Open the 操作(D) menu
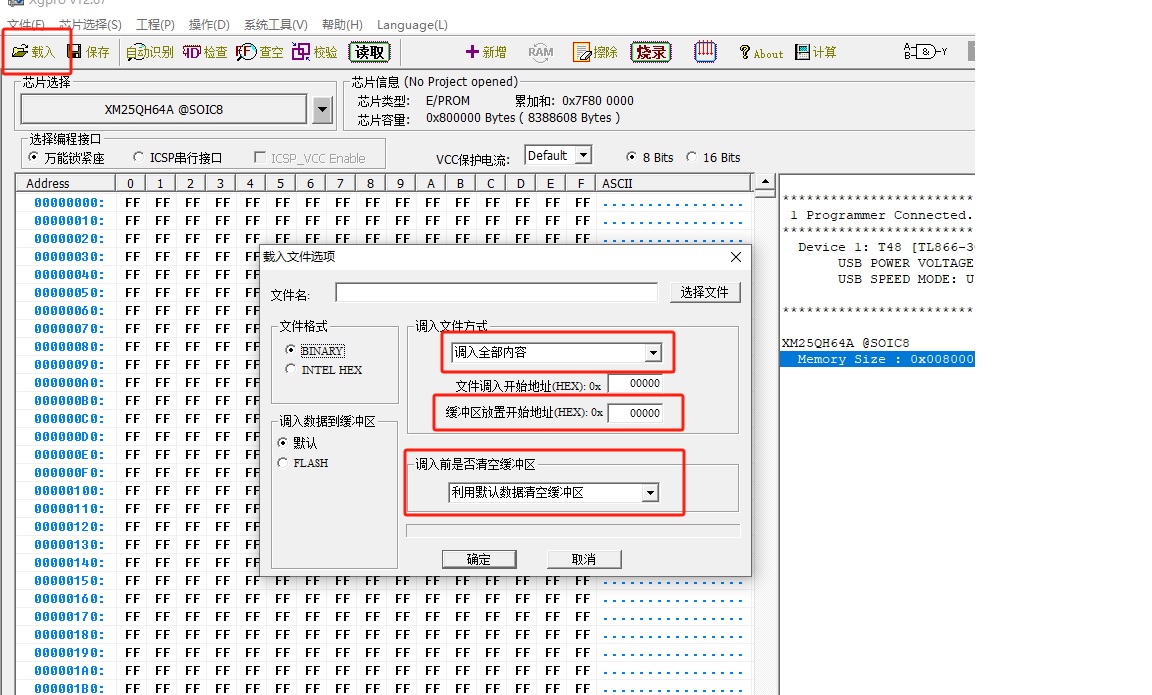Viewport: 1152px width, 695px height. pos(209,24)
